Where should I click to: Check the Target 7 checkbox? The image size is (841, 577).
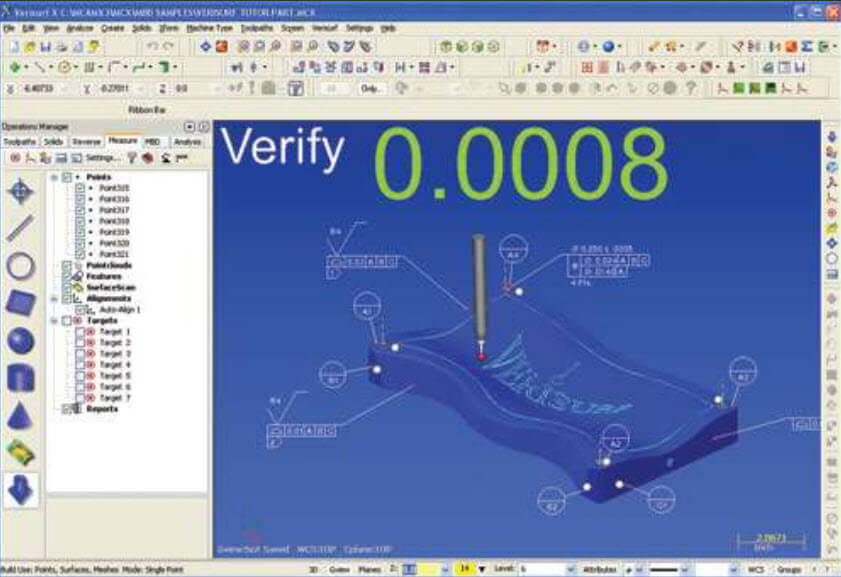pos(79,398)
